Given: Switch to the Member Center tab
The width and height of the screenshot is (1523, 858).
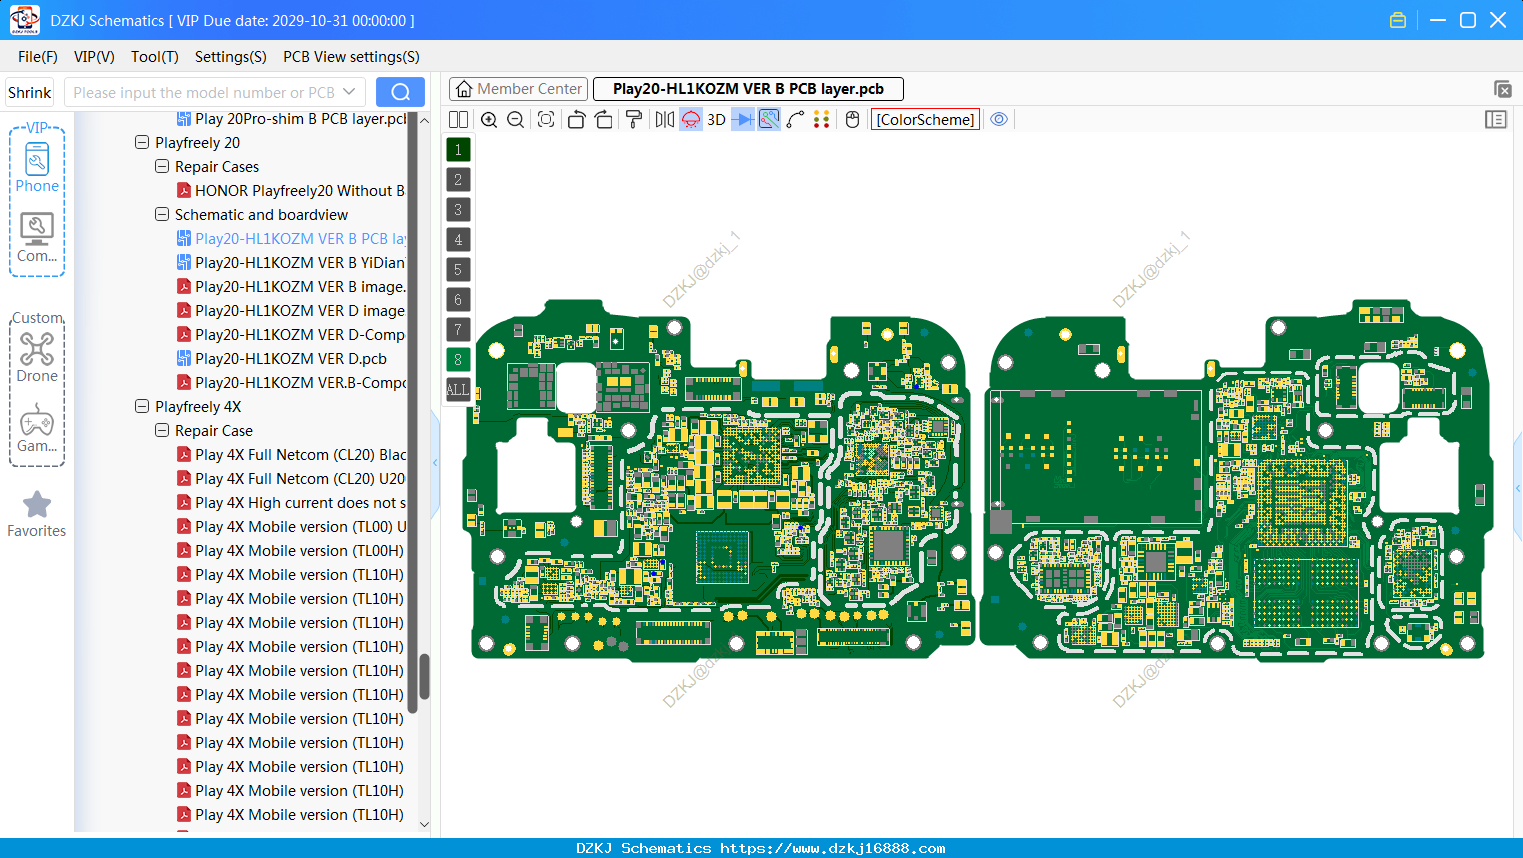Looking at the screenshot, I should (x=518, y=89).
